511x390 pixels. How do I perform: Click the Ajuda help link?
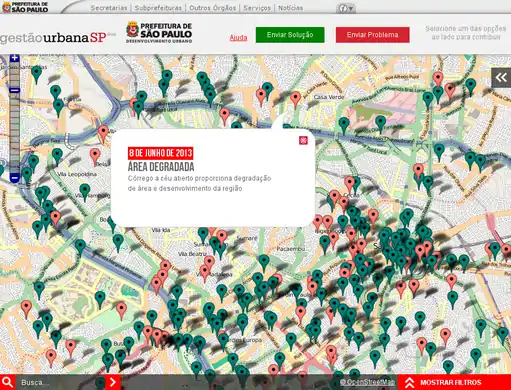(x=238, y=38)
